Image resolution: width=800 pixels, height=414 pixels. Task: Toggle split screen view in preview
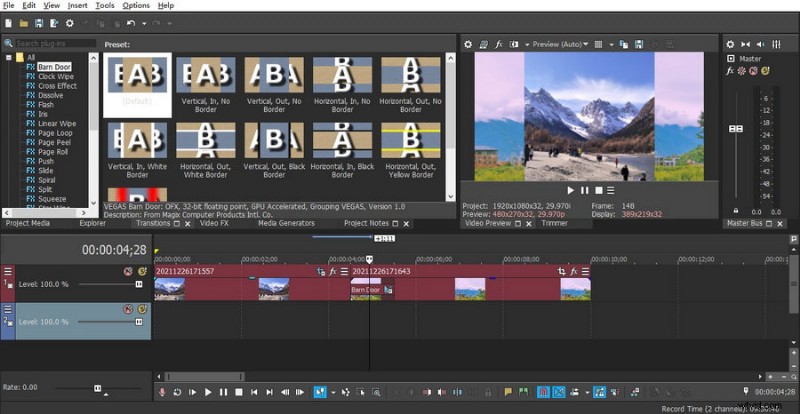[x=514, y=44]
